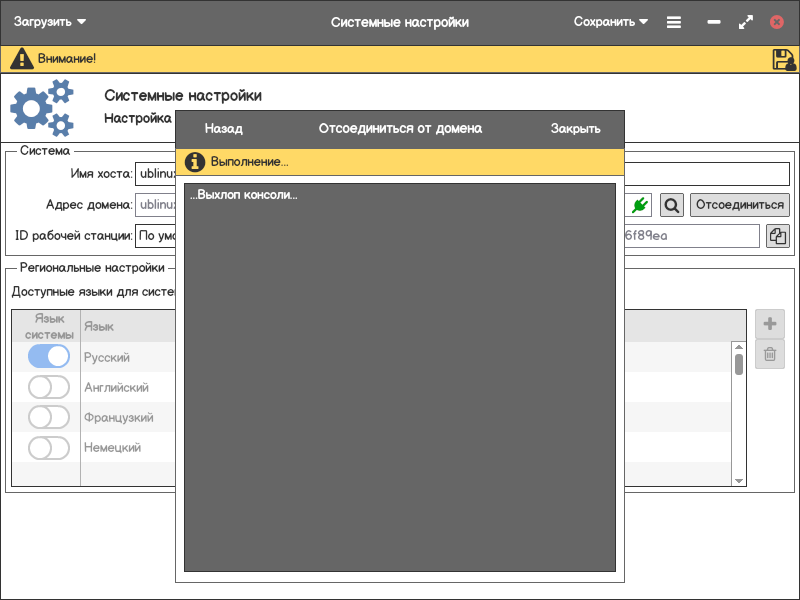The width and height of the screenshot is (800, 600).
Task: Copy workstation ID with clipboard icon
Action: pyautogui.click(x=778, y=236)
